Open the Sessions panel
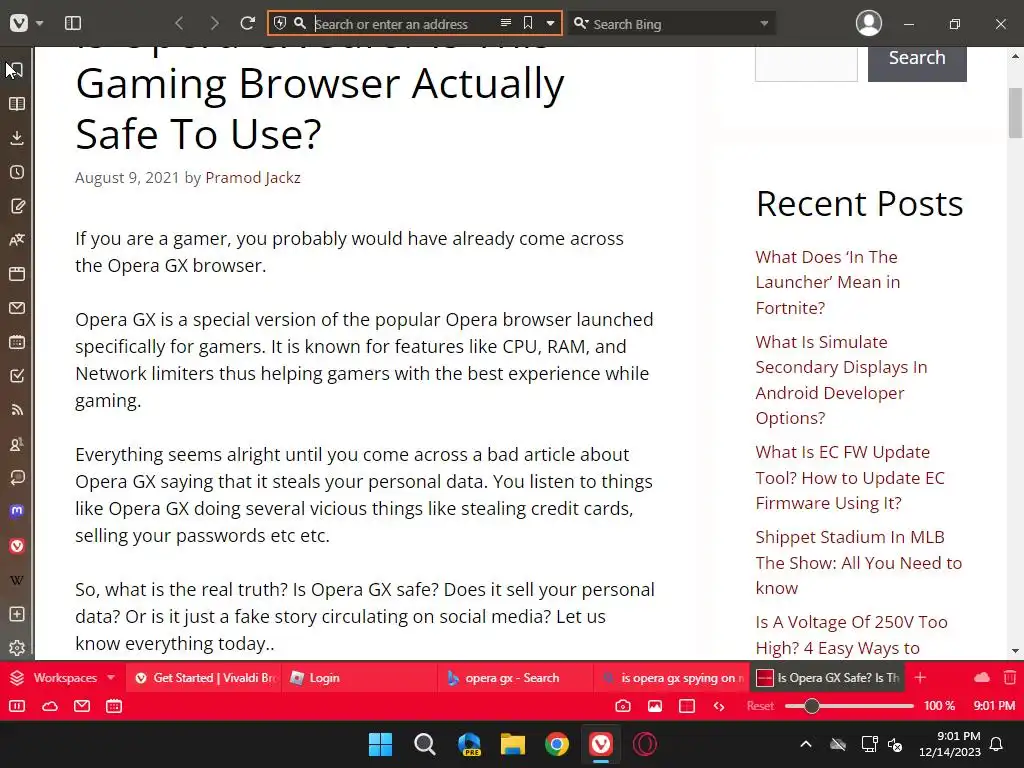This screenshot has height=768, width=1024. (x=17, y=478)
